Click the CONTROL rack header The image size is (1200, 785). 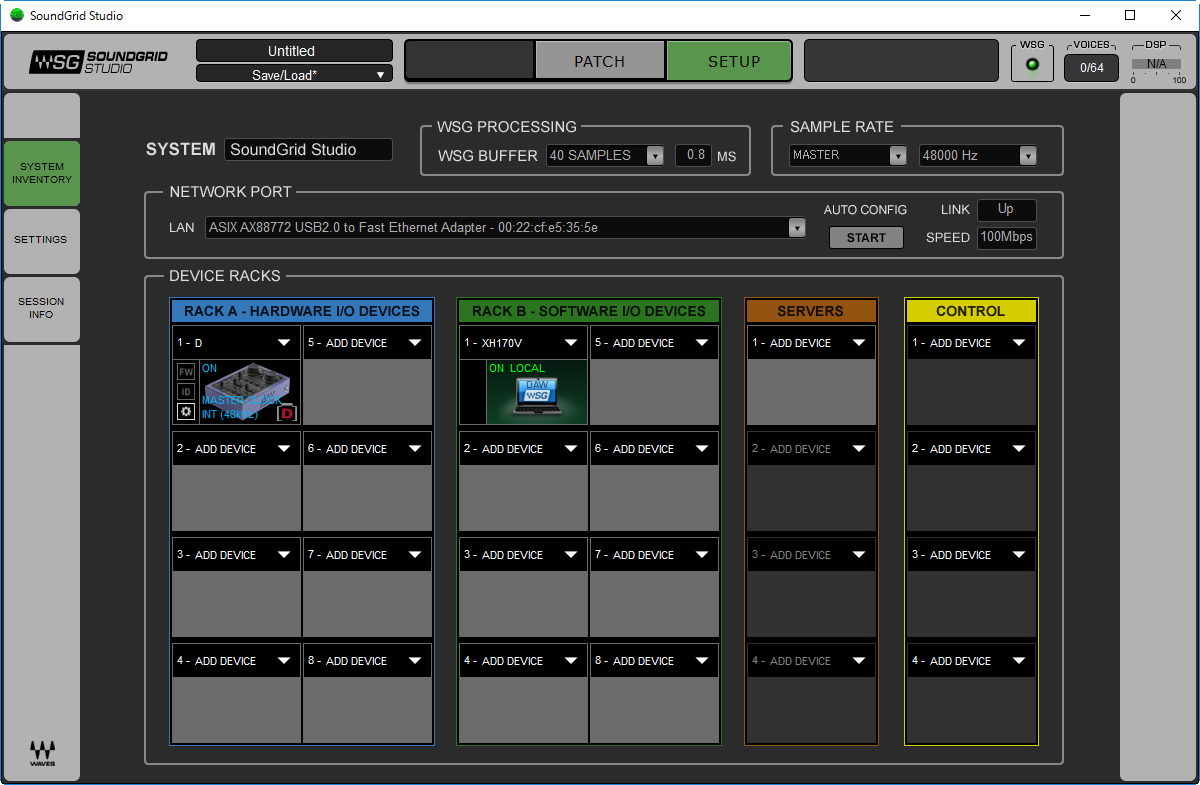(x=971, y=311)
